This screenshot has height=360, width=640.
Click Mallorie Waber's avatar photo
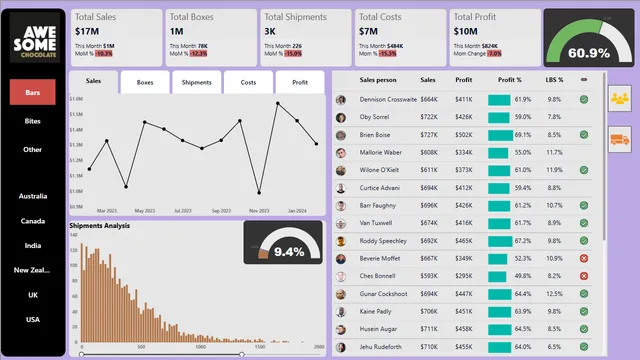[341, 153]
